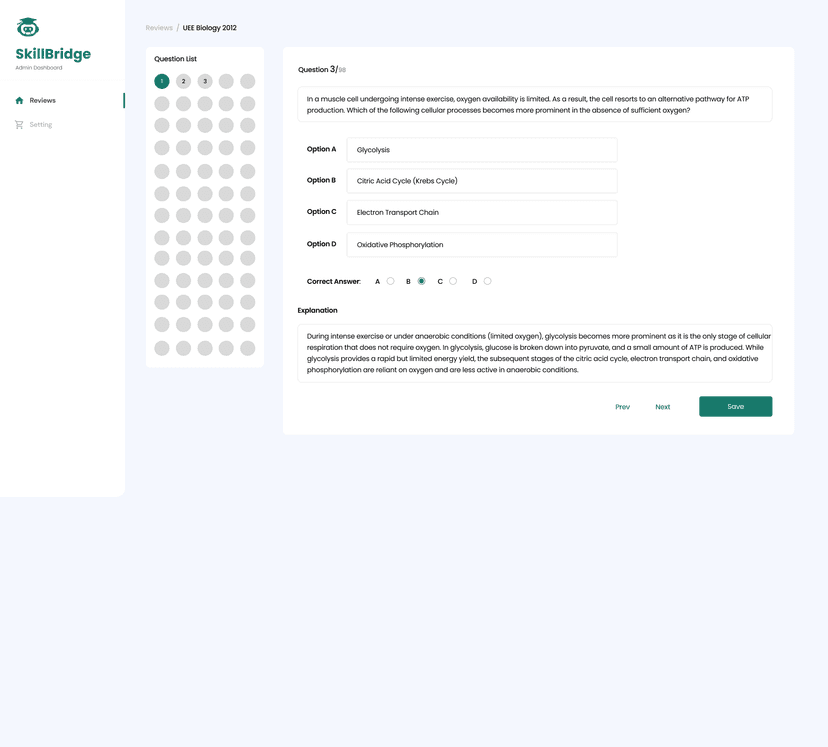The width and height of the screenshot is (828, 747).
Task: Select question 2 in Question List
Action: (x=183, y=81)
